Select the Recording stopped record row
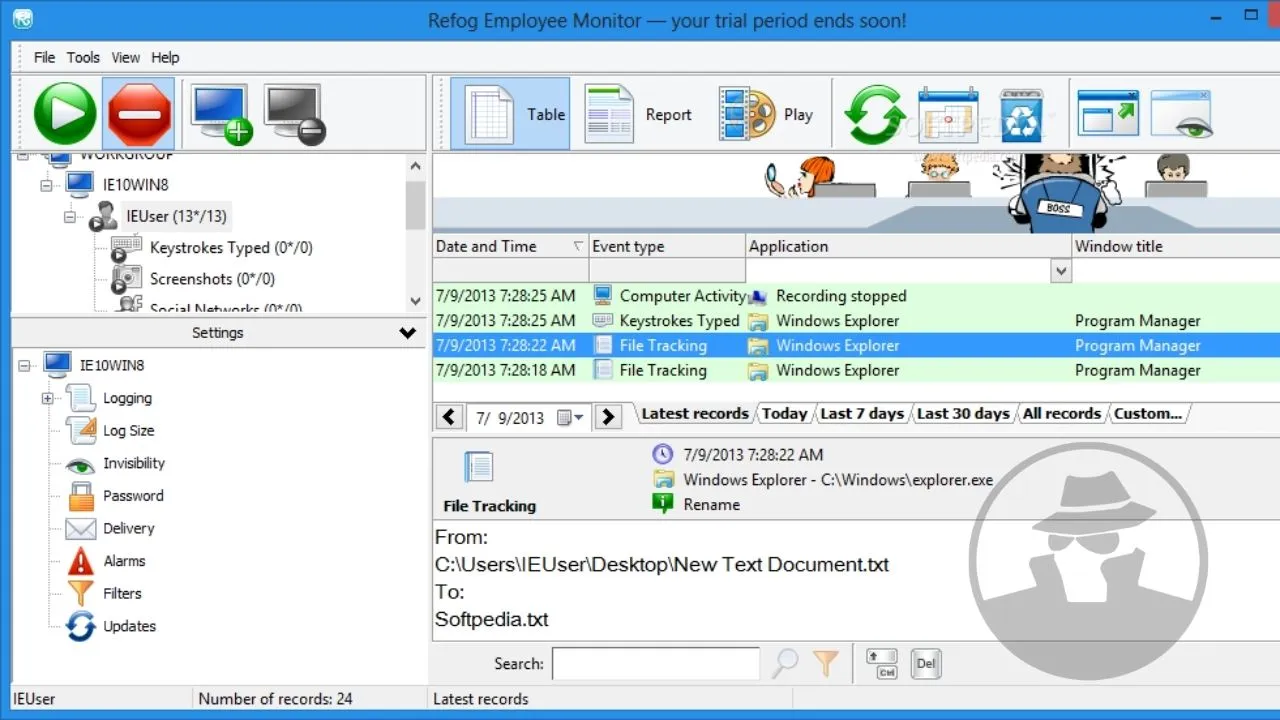Screen dimensions: 1280x720 [856, 296]
